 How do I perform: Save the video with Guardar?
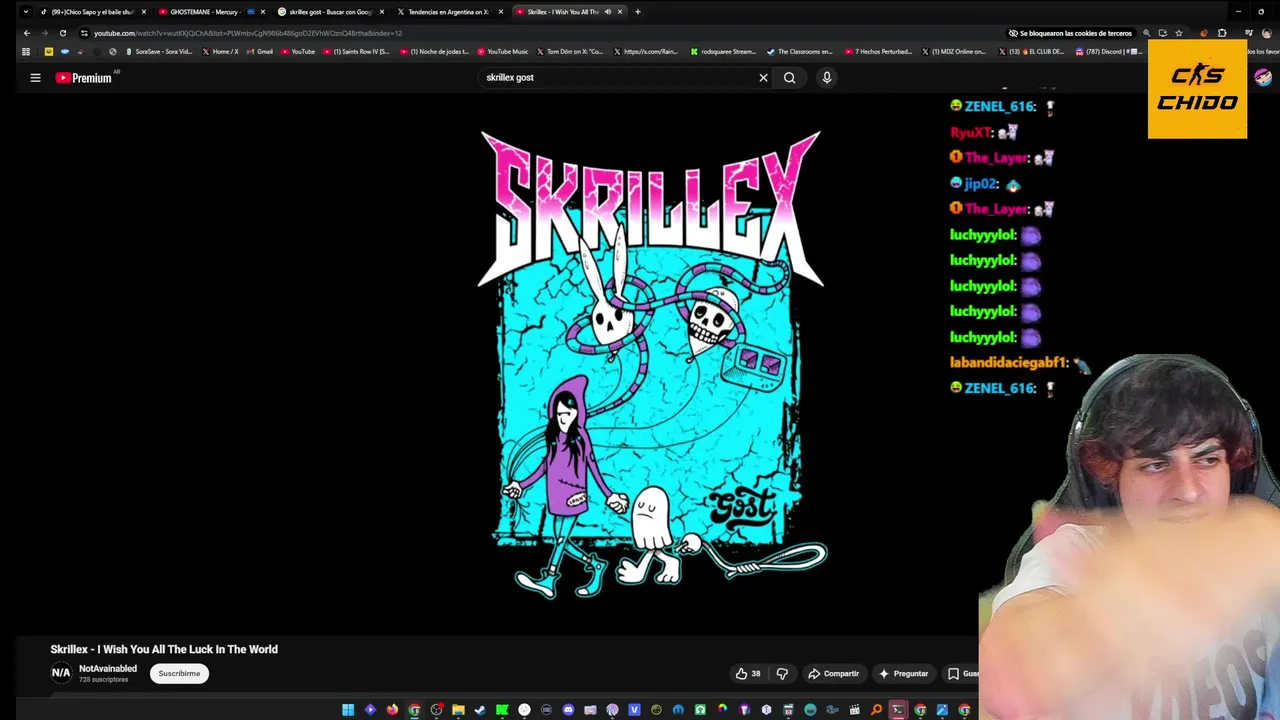[963, 673]
